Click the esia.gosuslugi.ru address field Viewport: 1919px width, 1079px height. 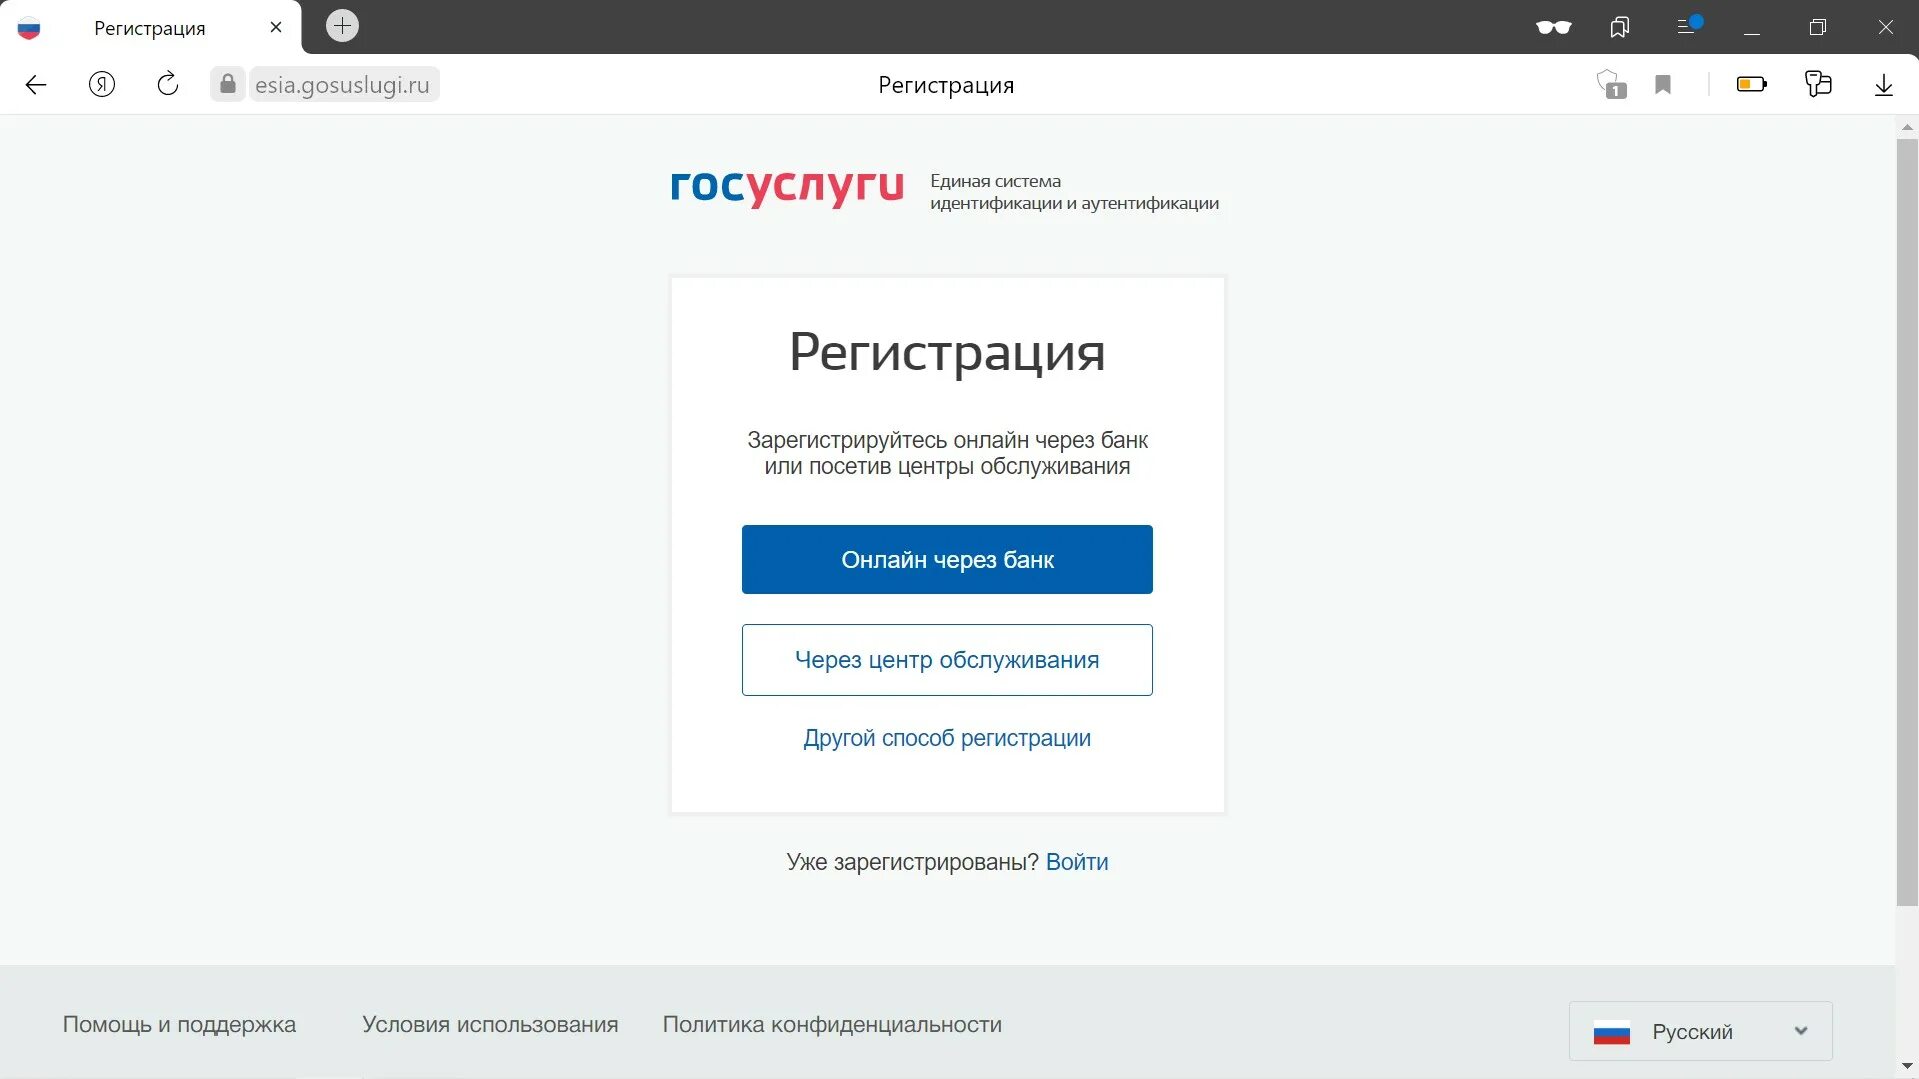[342, 85]
